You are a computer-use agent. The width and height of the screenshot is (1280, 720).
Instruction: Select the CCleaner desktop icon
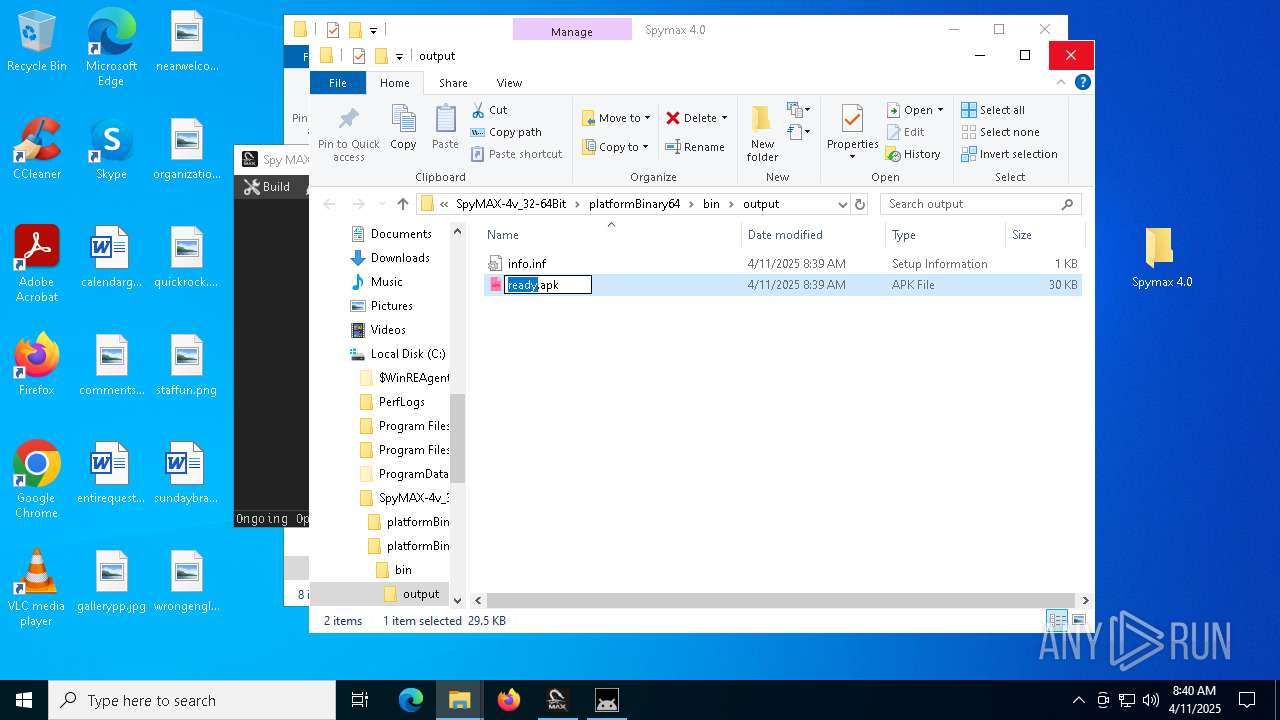(x=37, y=148)
